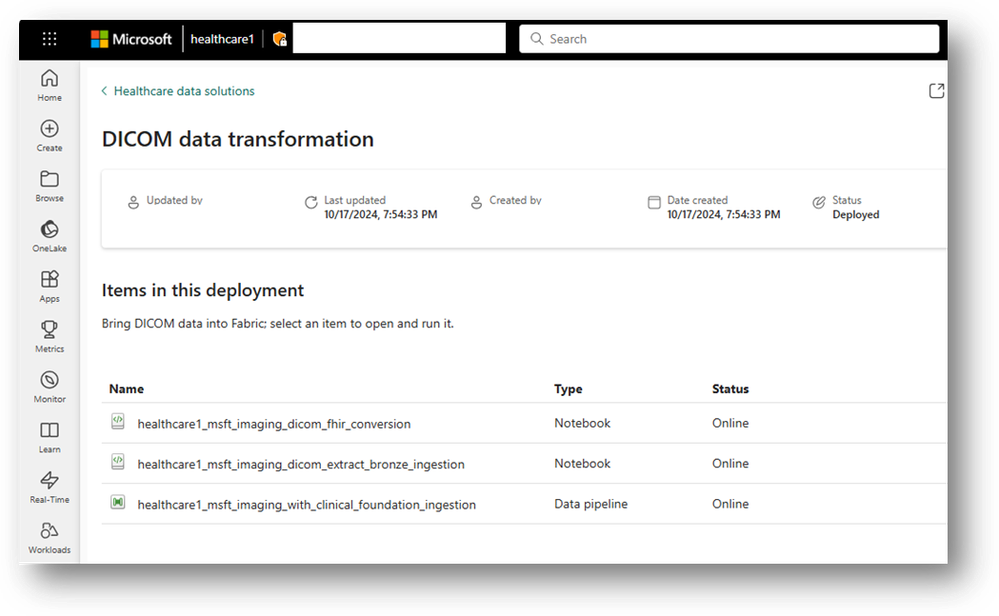
Task: Click Online status in extract_bronze_ingestion row
Action: pyautogui.click(x=730, y=463)
